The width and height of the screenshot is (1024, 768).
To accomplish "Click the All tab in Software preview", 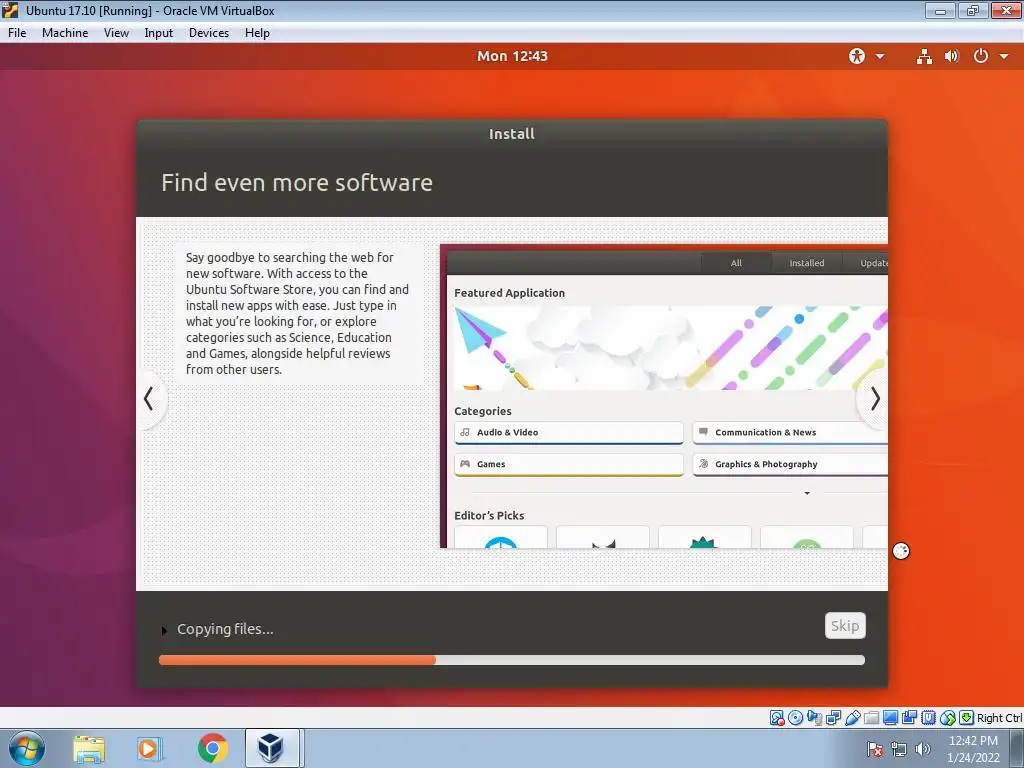I will (x=736, y=263).
